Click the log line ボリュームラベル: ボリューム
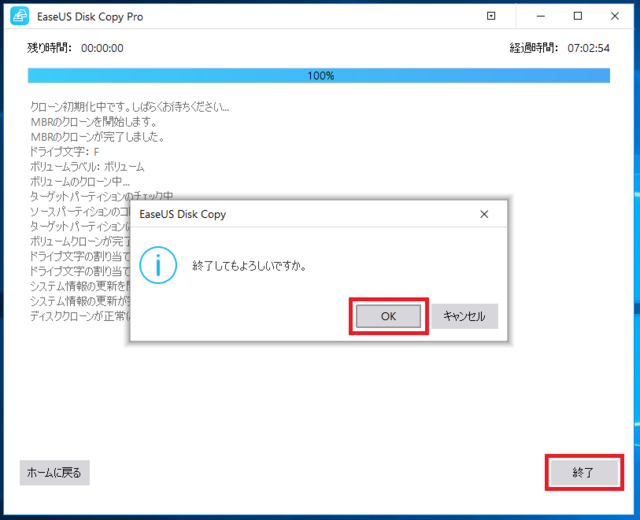Screen dimensions: 640x520 87,167
